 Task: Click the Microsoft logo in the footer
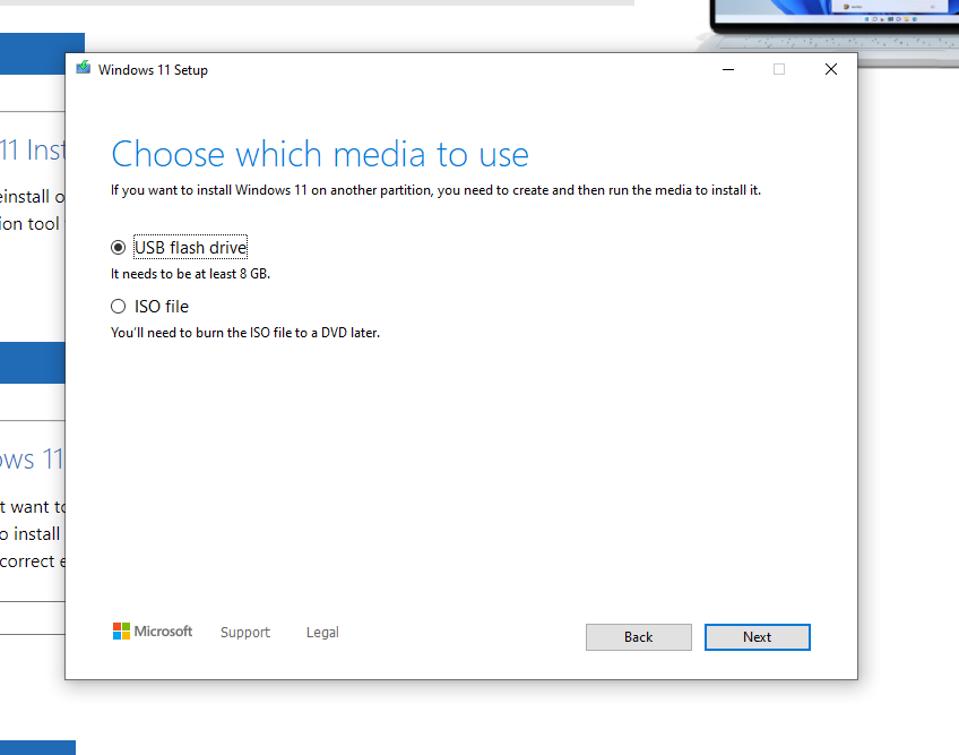click(152, 631)
